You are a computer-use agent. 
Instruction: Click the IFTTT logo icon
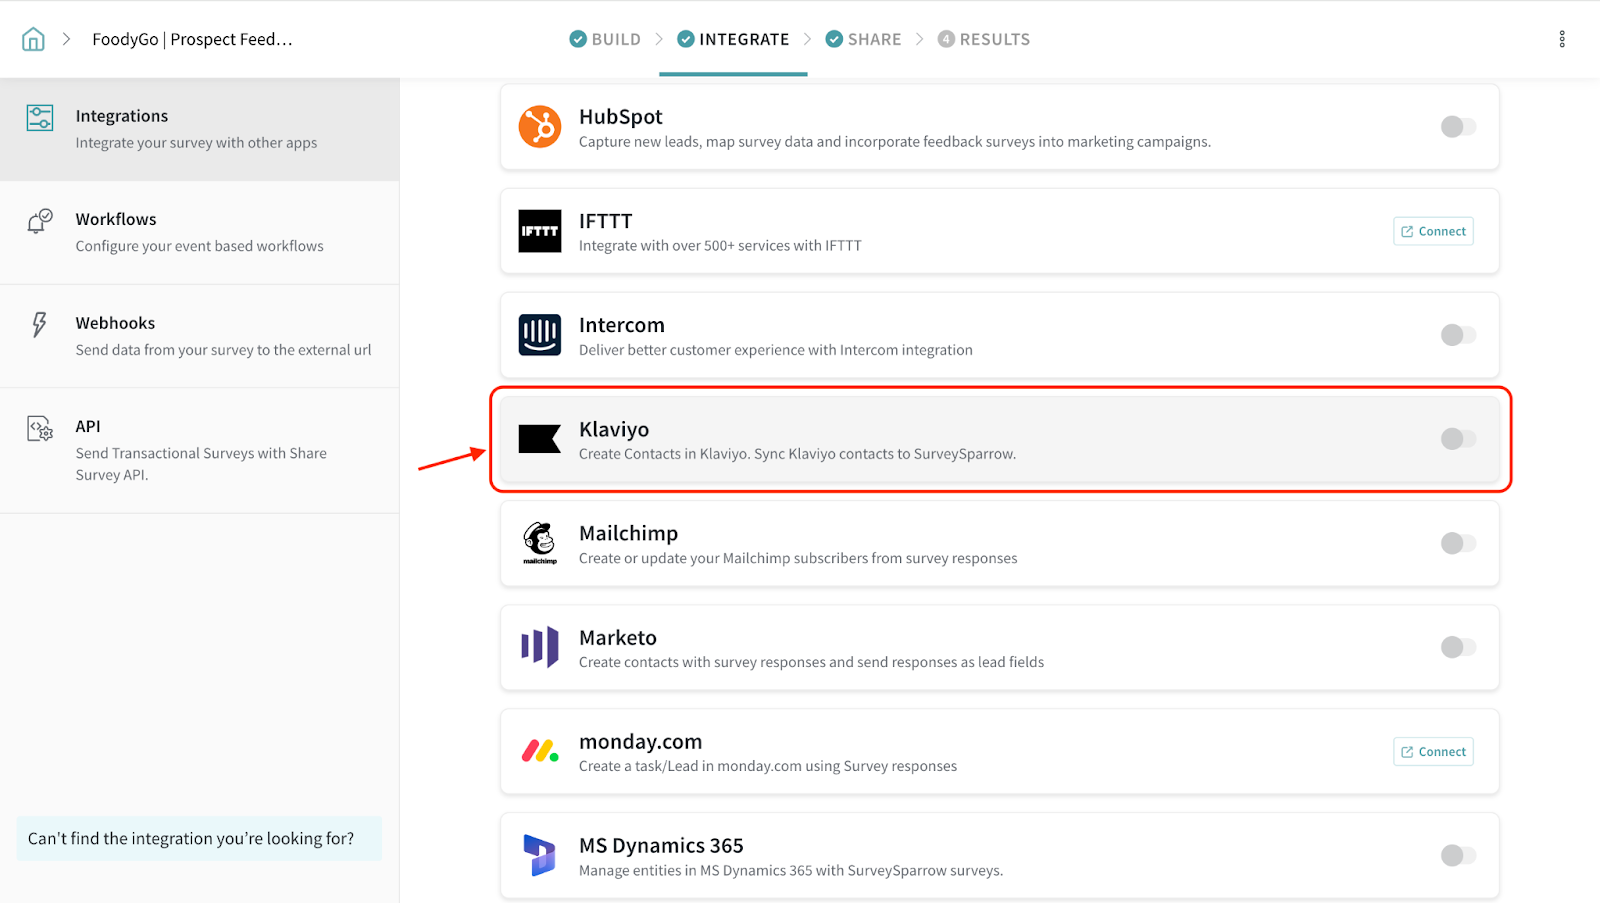tap(539, 231)
